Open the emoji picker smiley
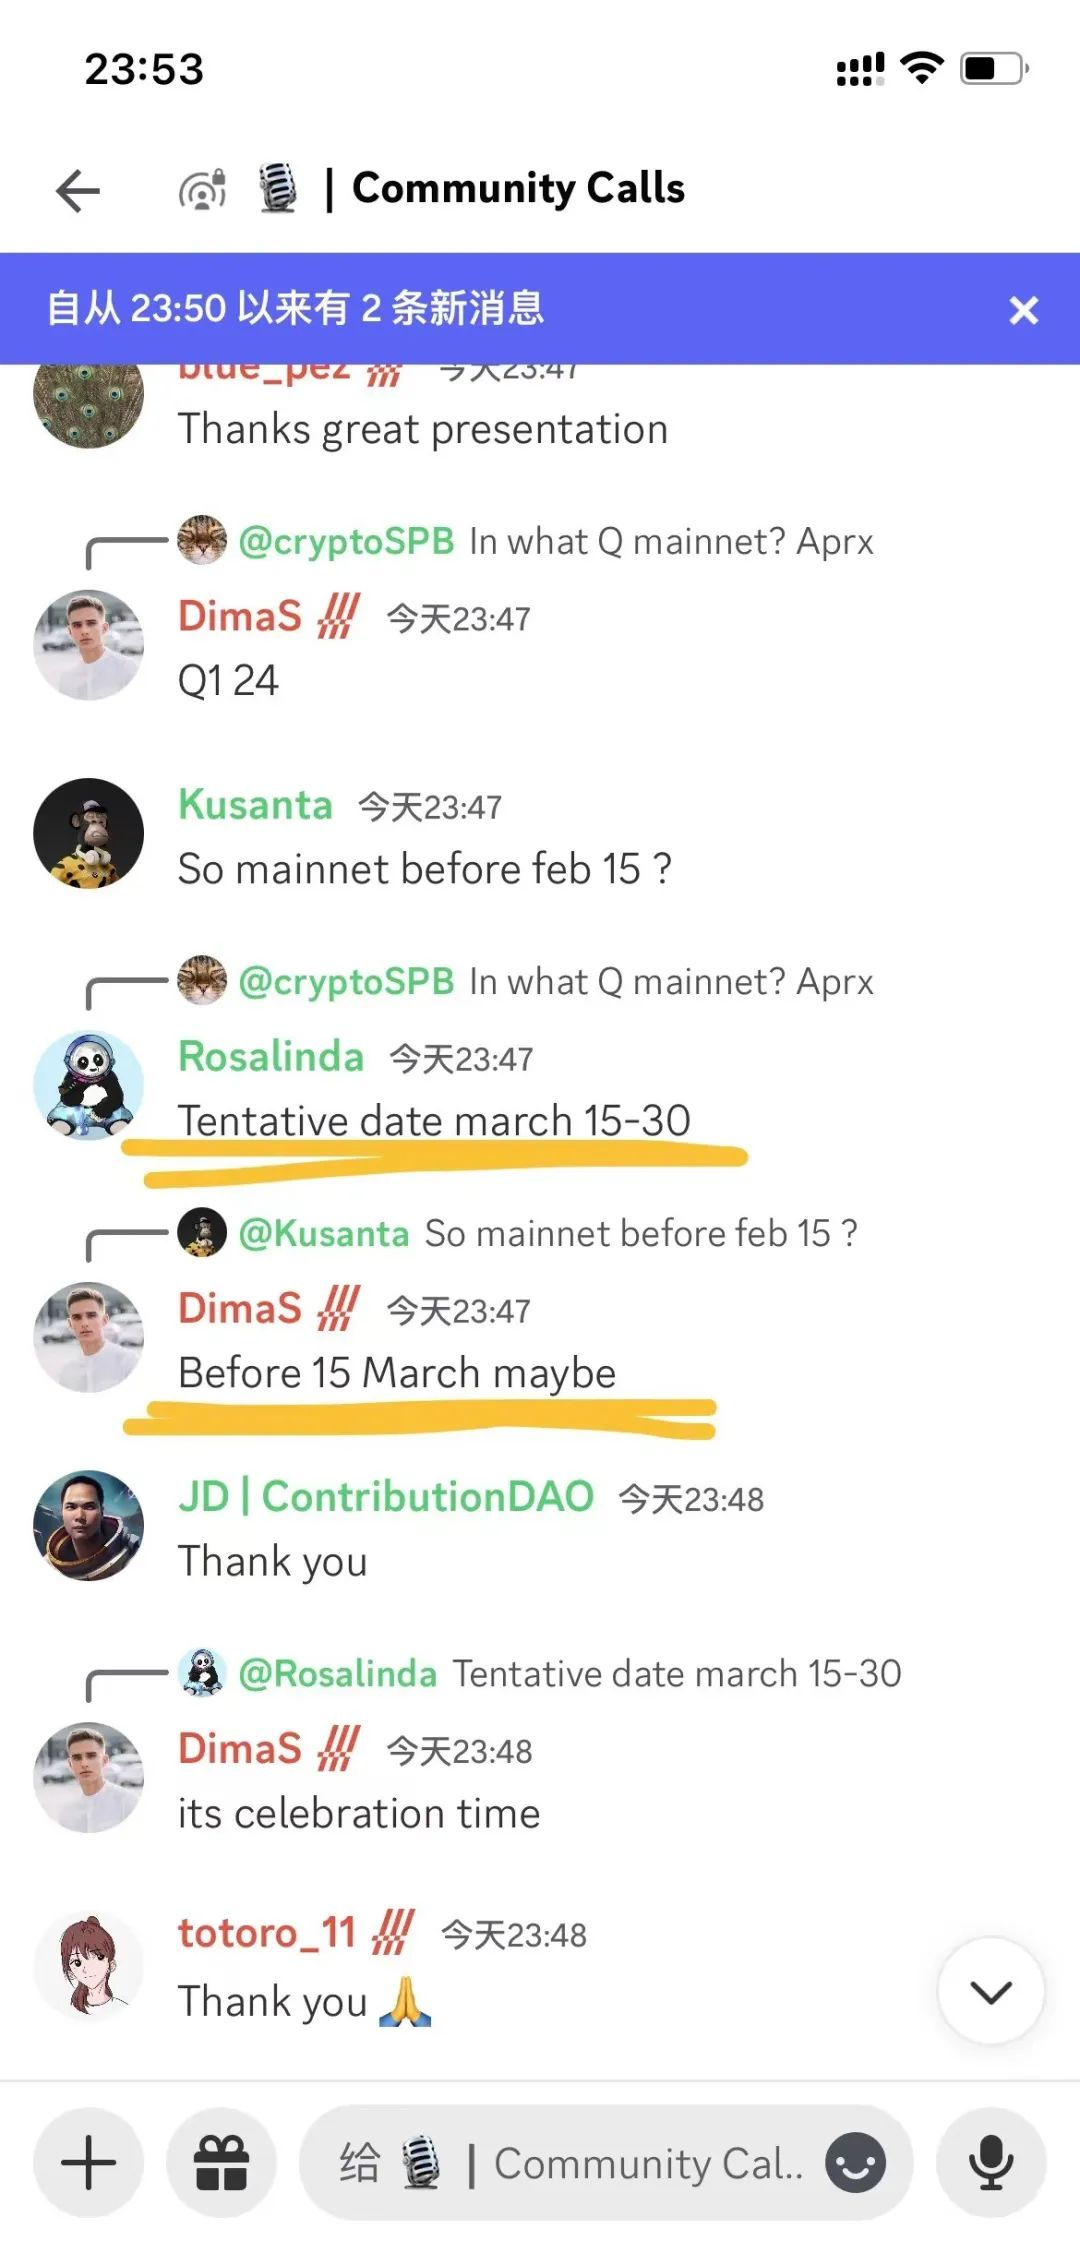This screenshot has width=1080, height=2253. (855, 2163)
